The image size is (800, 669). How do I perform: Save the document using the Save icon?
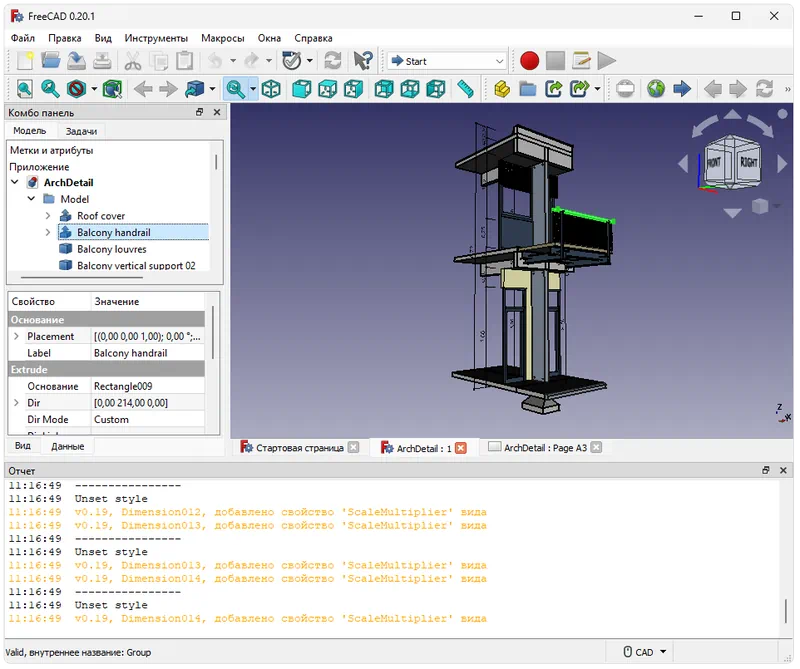[77, 61]
